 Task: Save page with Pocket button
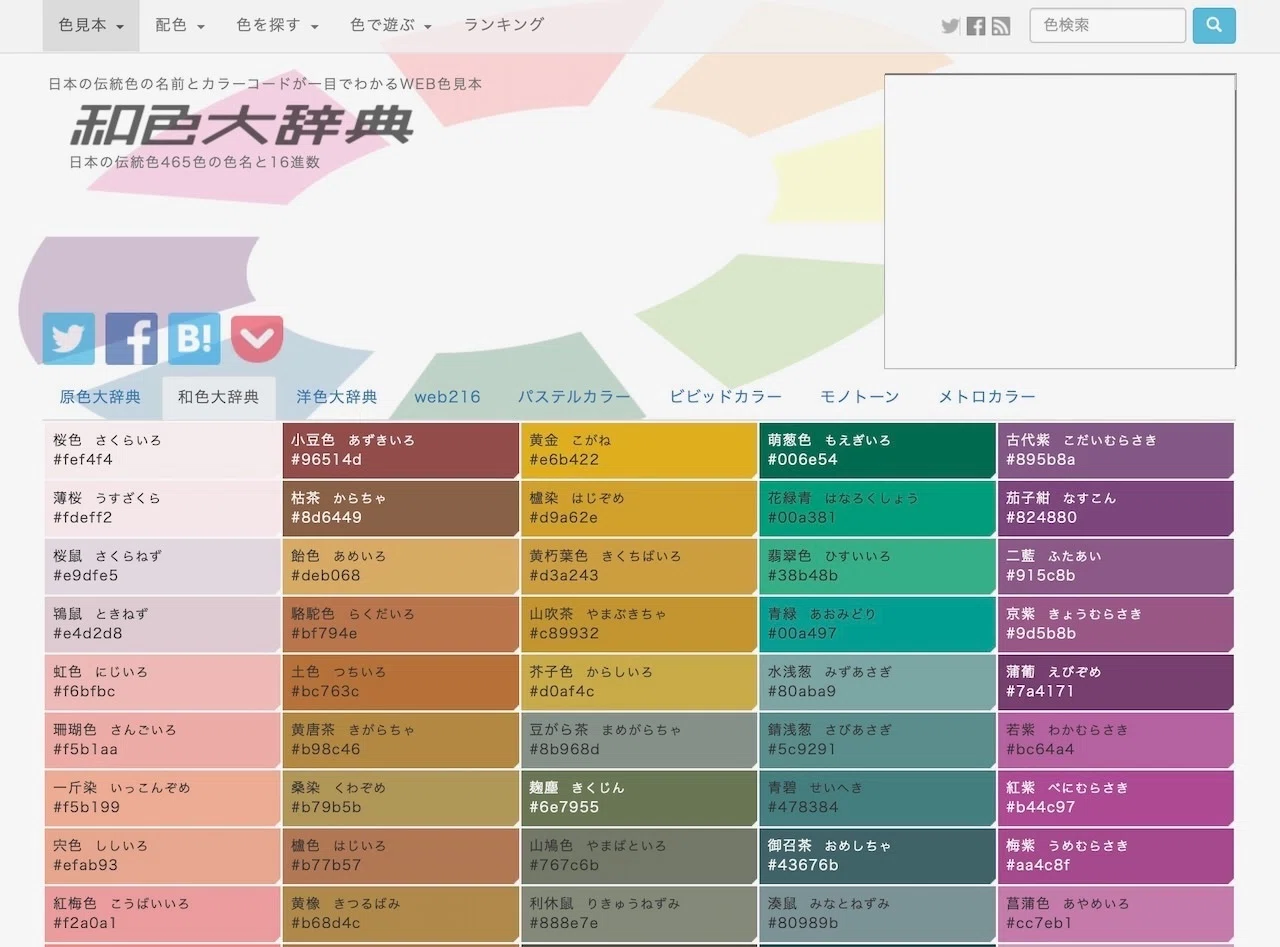pos(257,339)
